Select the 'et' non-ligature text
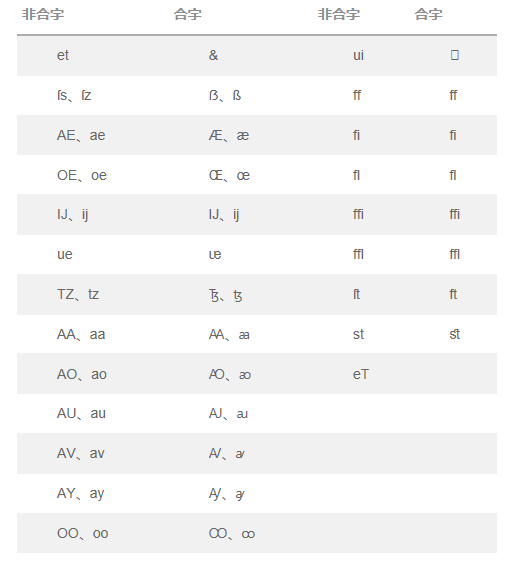517x577 pixels. click(x=63, y=56)
